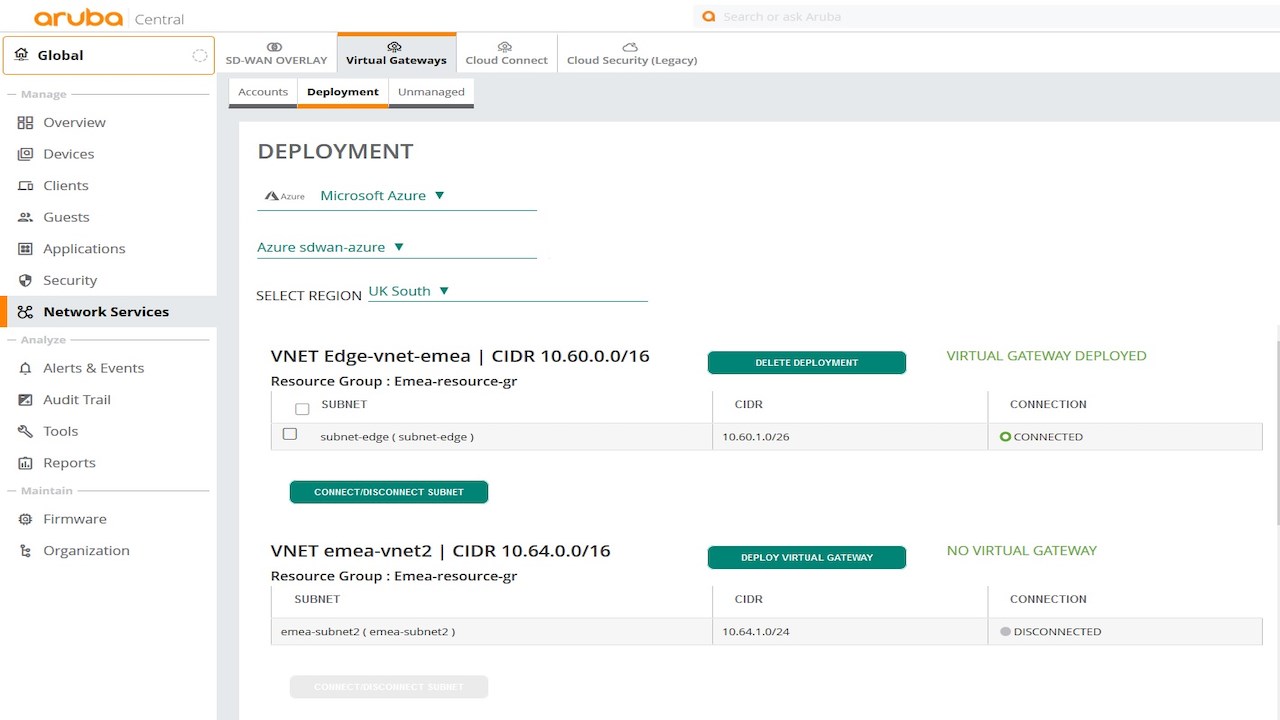Click the Firmware gear icon
Image resolution: width=1280 pixels, height=720 pixels.
click(26, 519)
